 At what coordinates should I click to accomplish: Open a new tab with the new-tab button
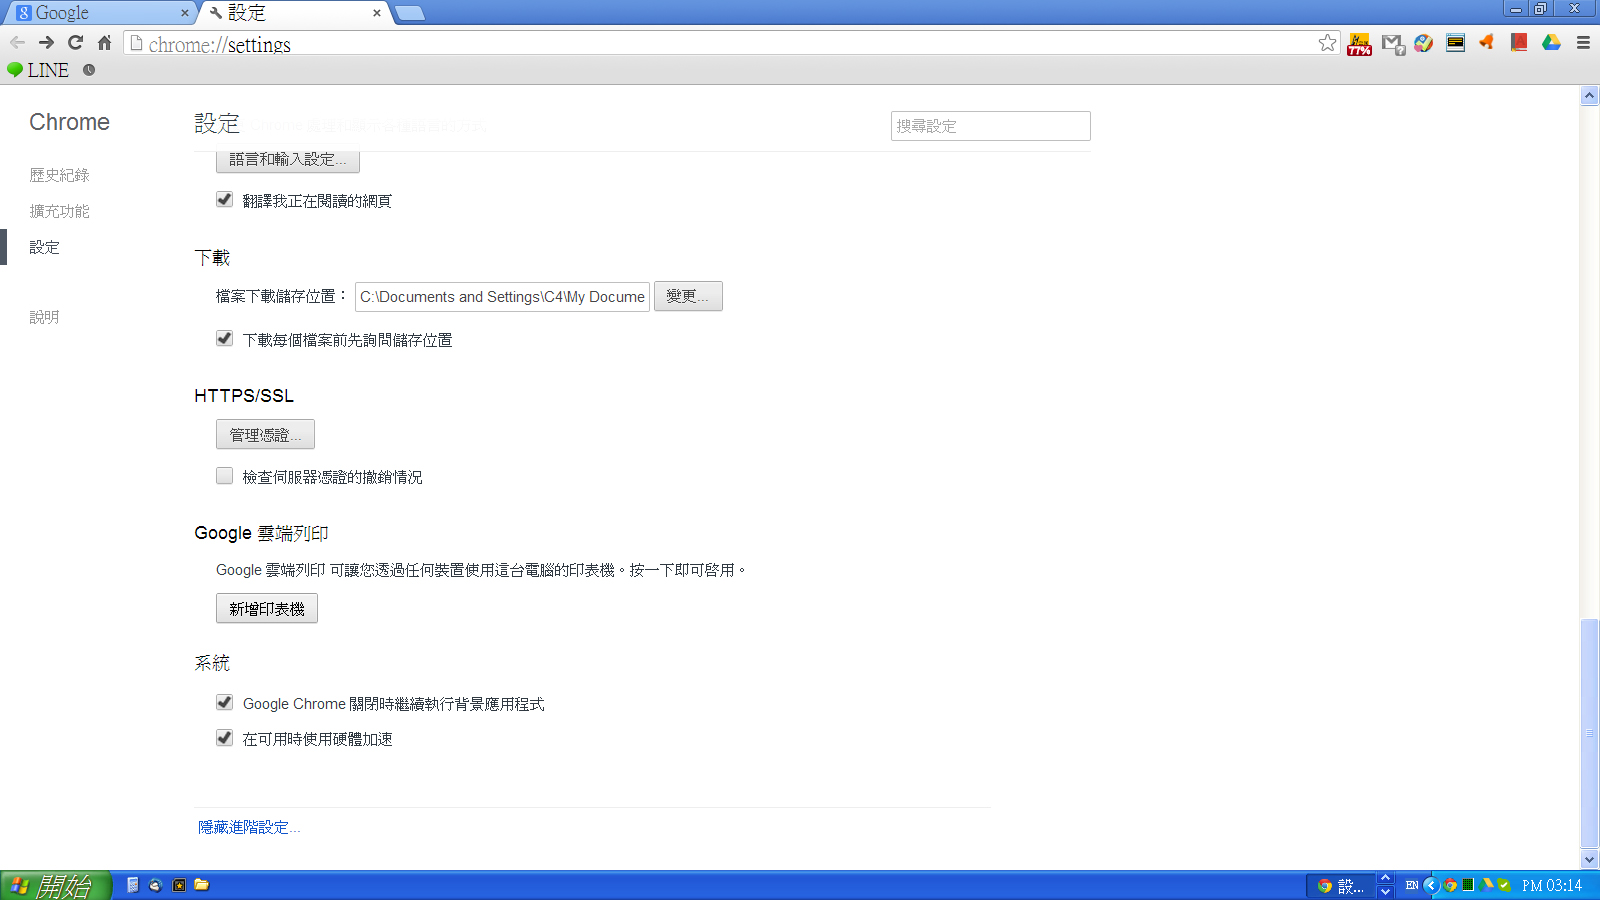tap(409, 13)
